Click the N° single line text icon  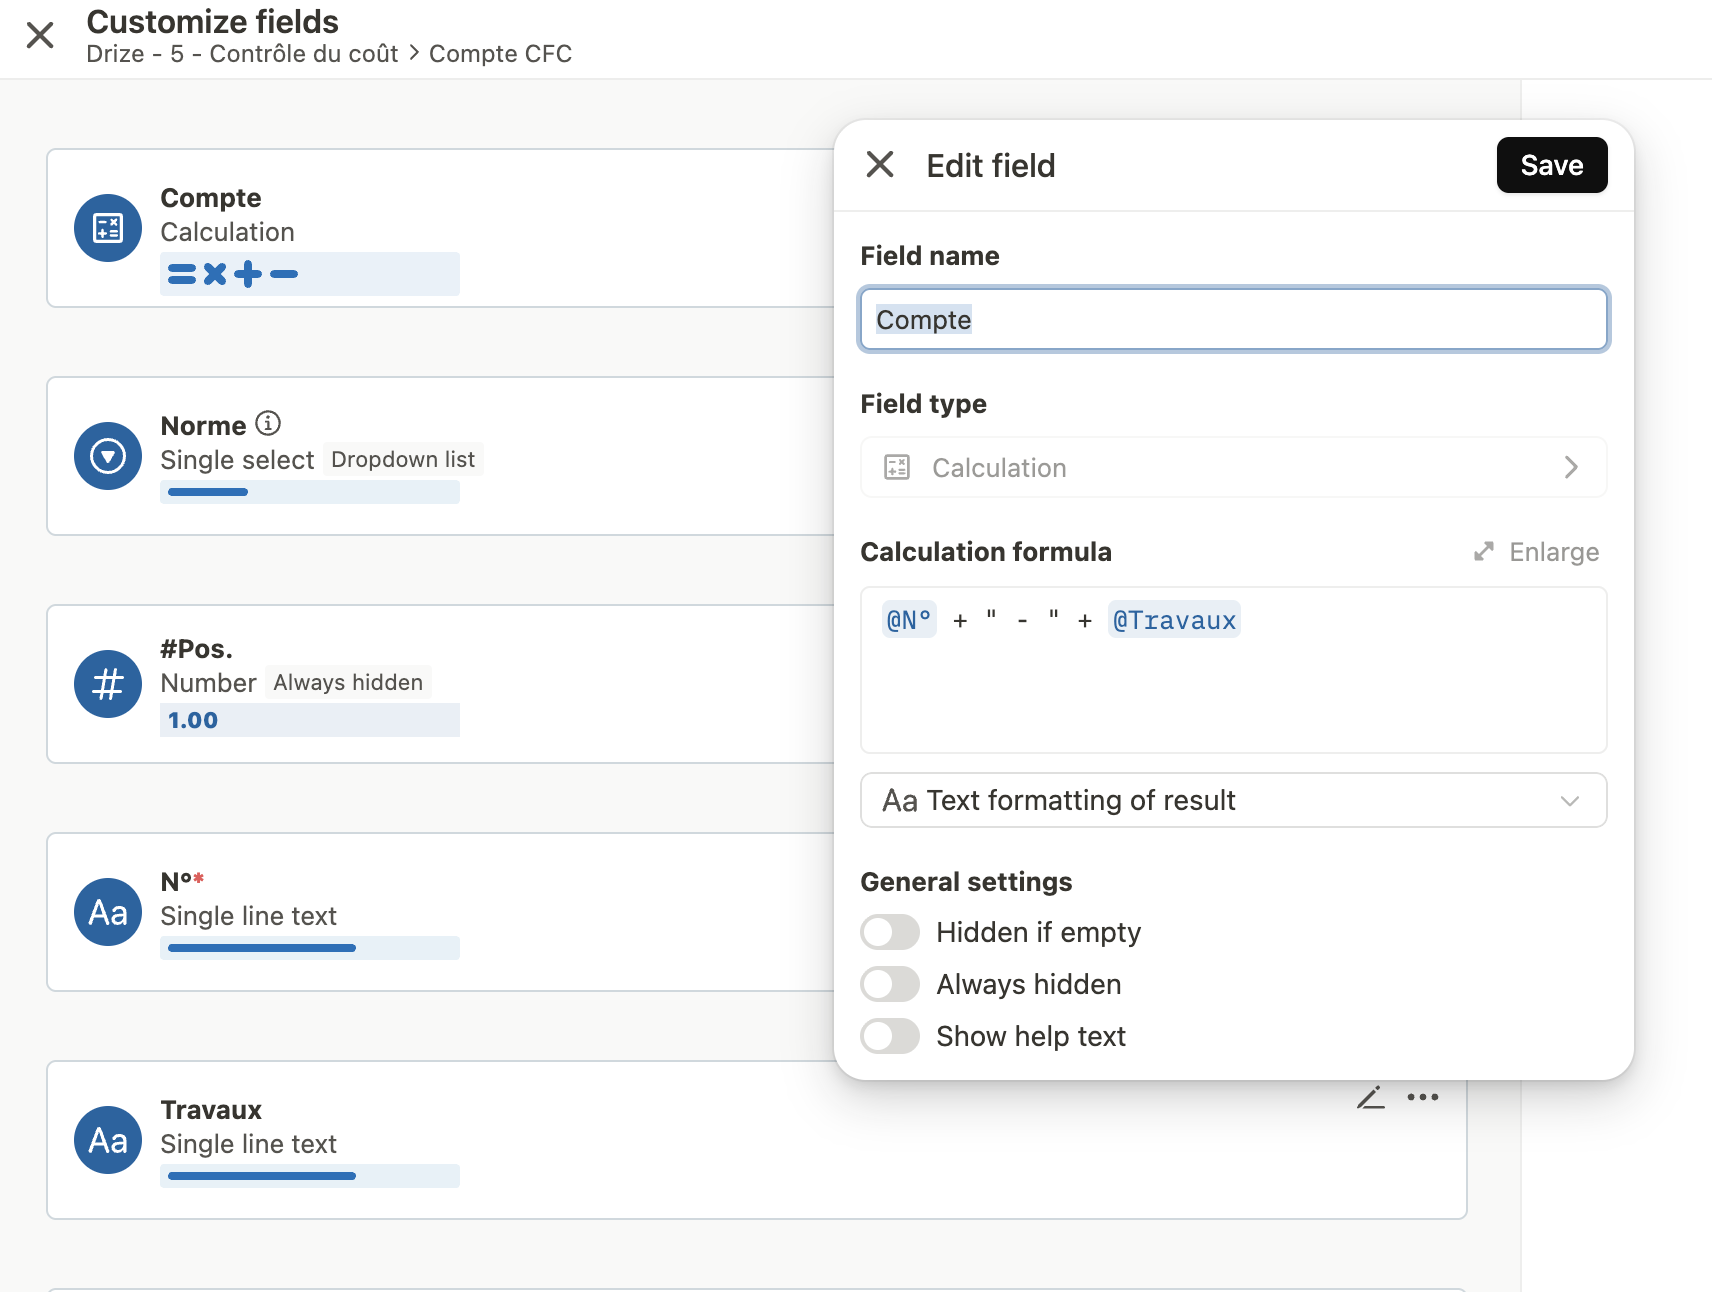[108, 912]
